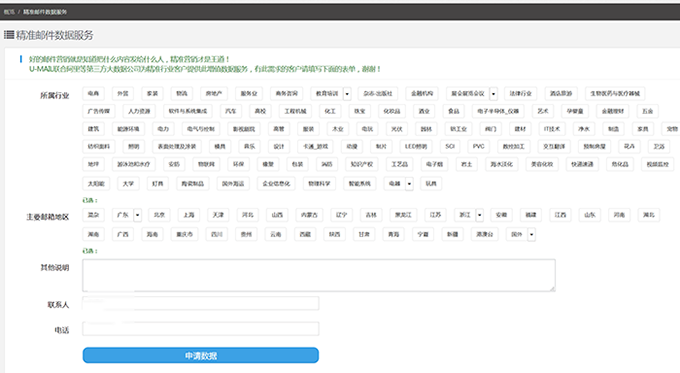
Task: Open the 国外 region dropdown arrow
Action: point(532,235)
